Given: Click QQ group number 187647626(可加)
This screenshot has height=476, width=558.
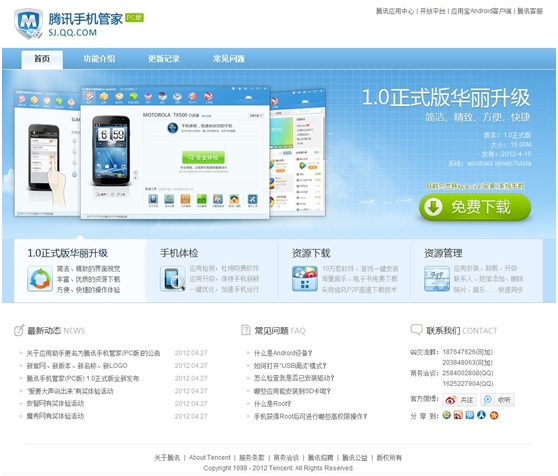Looking at the screenshot, I should pyautogui.click(x=468, y=352).
